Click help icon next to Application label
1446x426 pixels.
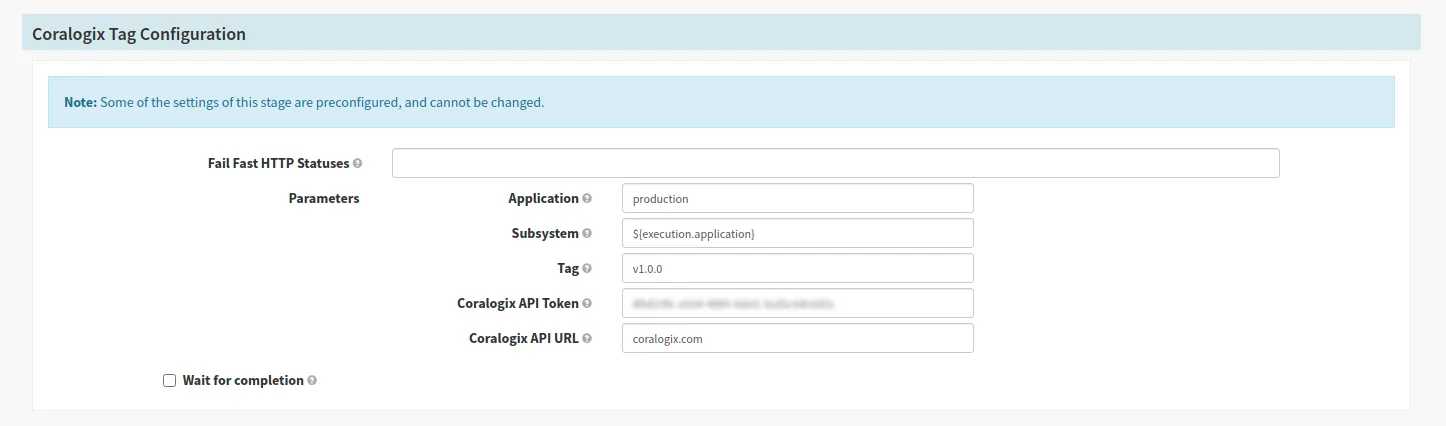click(587, 198)
